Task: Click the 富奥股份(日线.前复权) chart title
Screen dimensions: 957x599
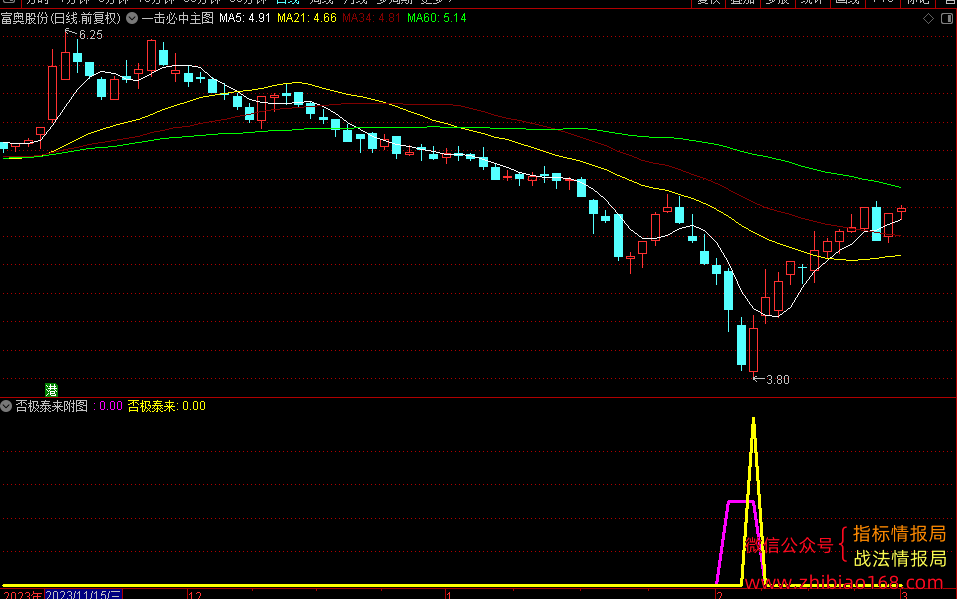Action: 60,18
